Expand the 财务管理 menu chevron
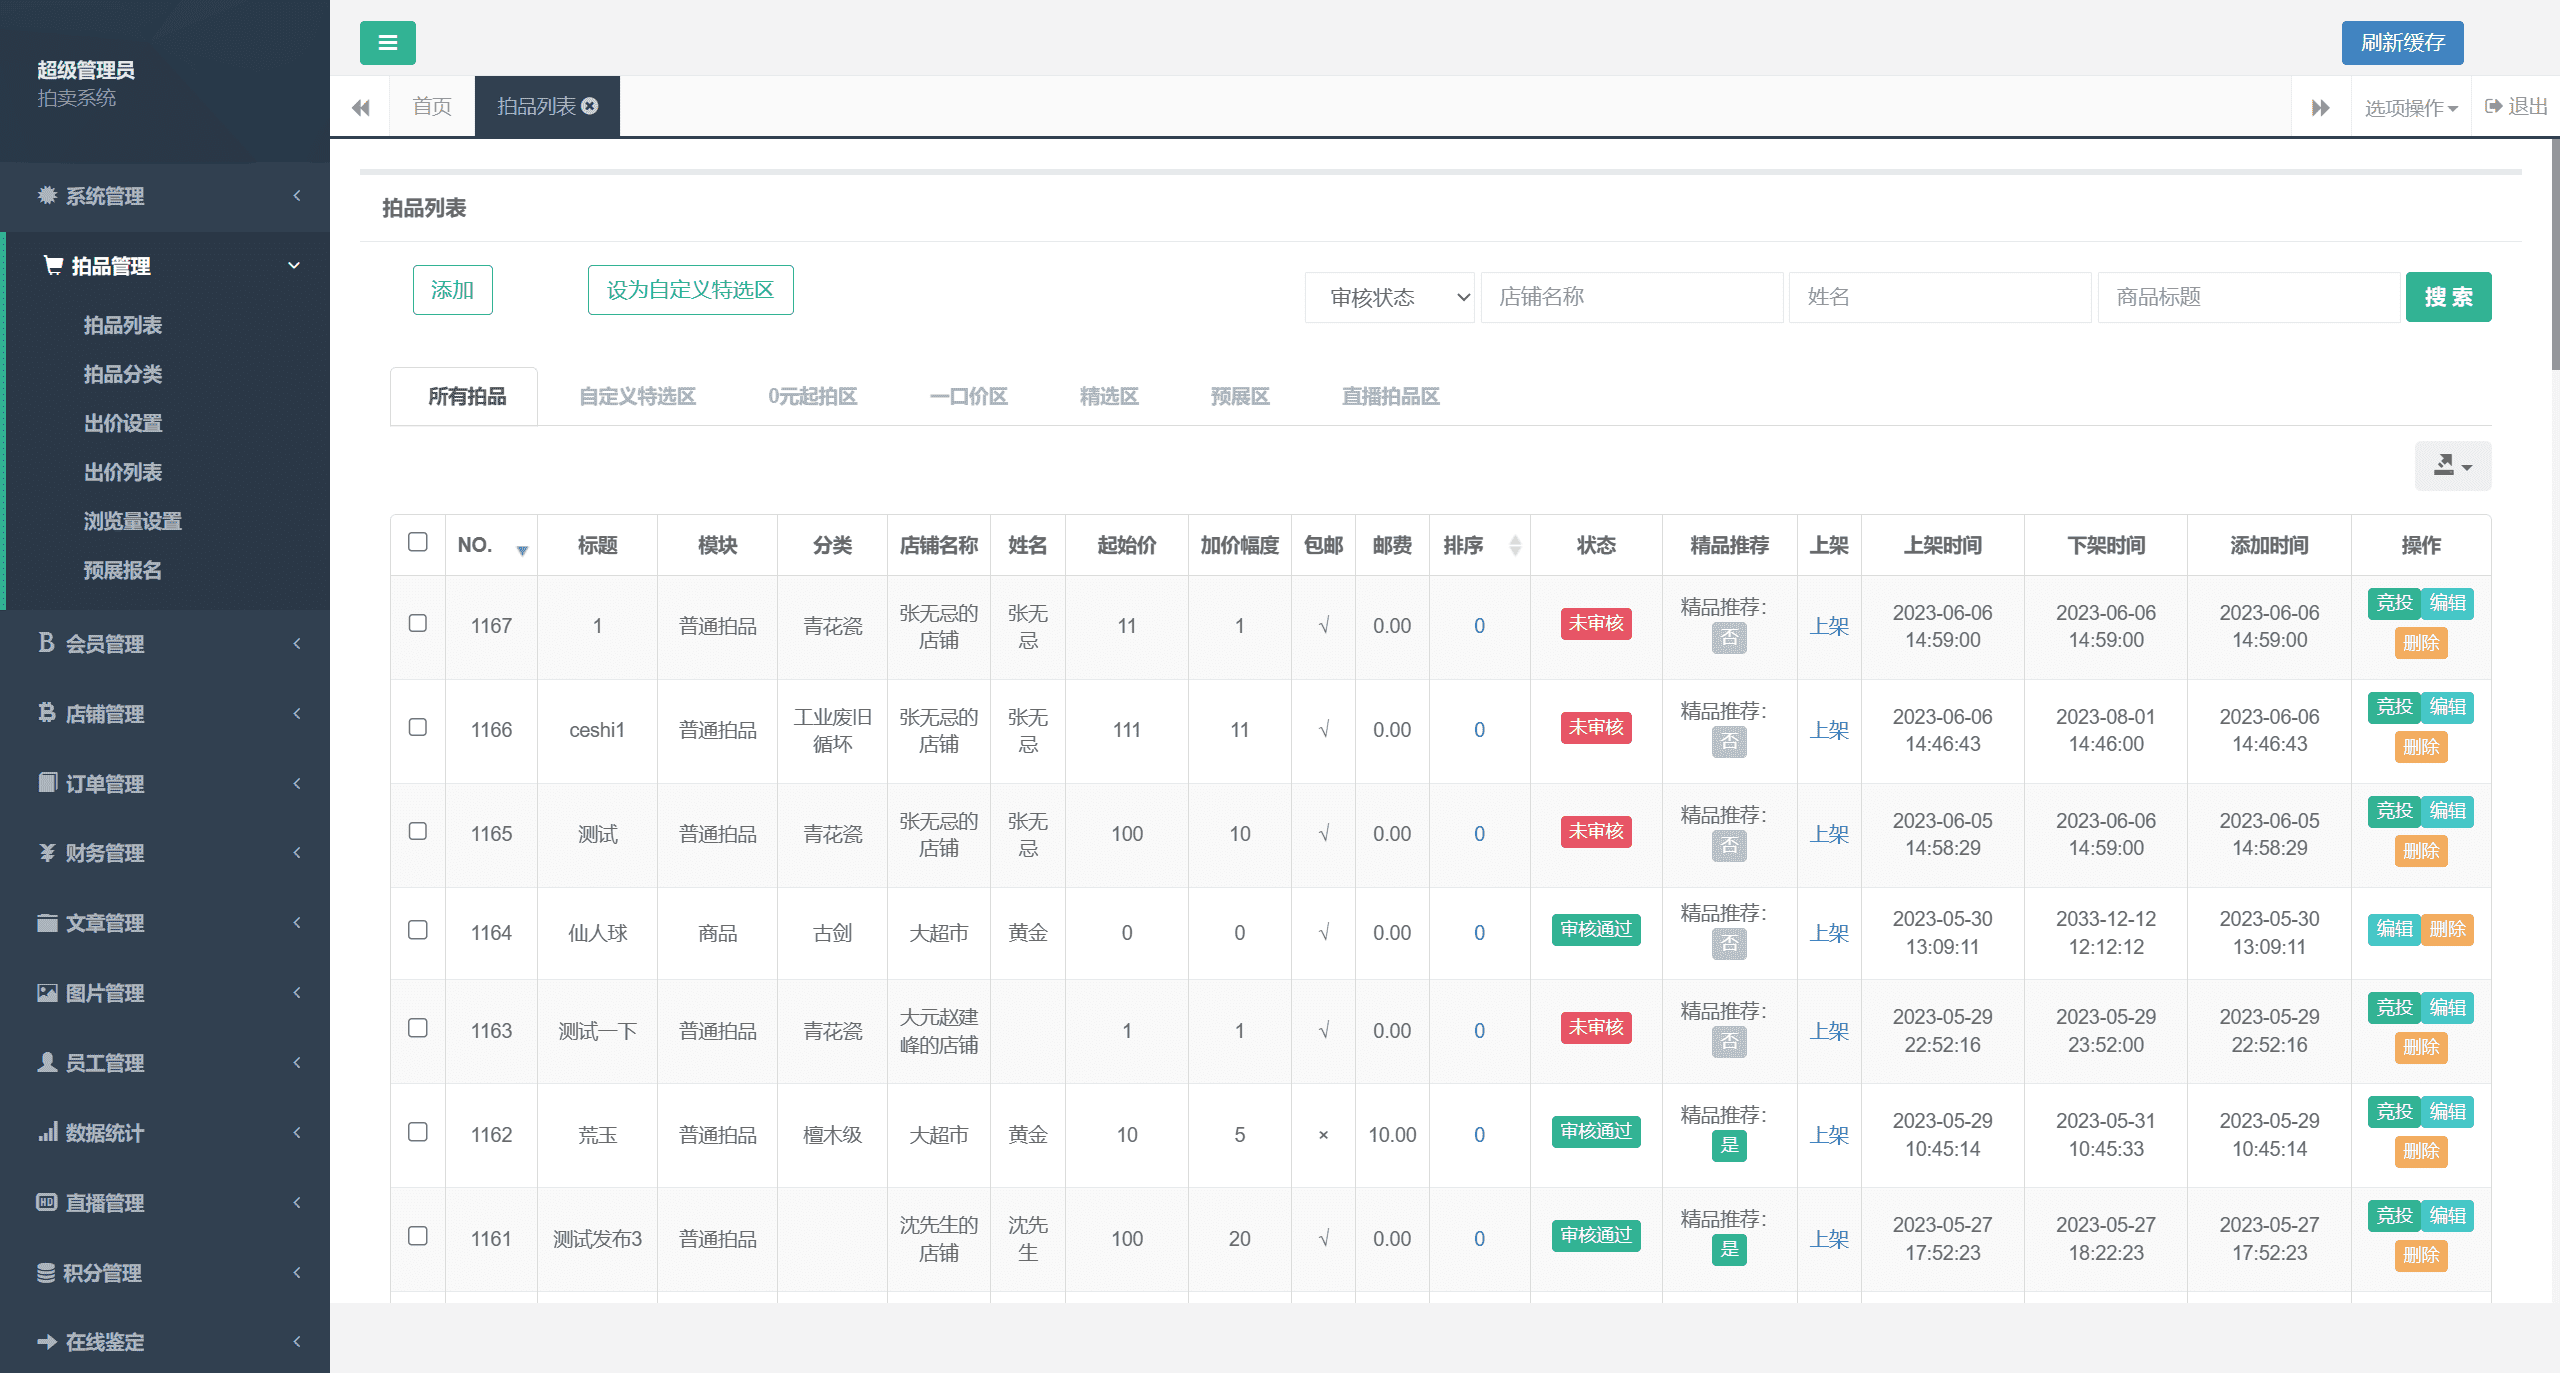2560x1373 pixels. click(297, 852)
